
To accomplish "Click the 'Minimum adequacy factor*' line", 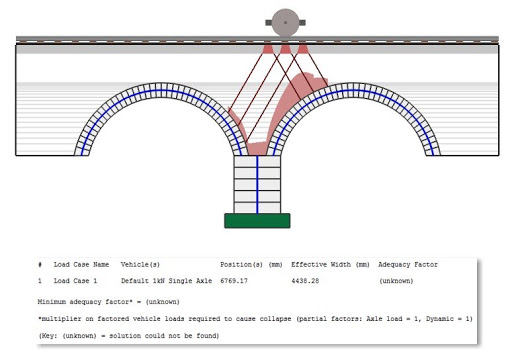I will click(x=109, y=302).
